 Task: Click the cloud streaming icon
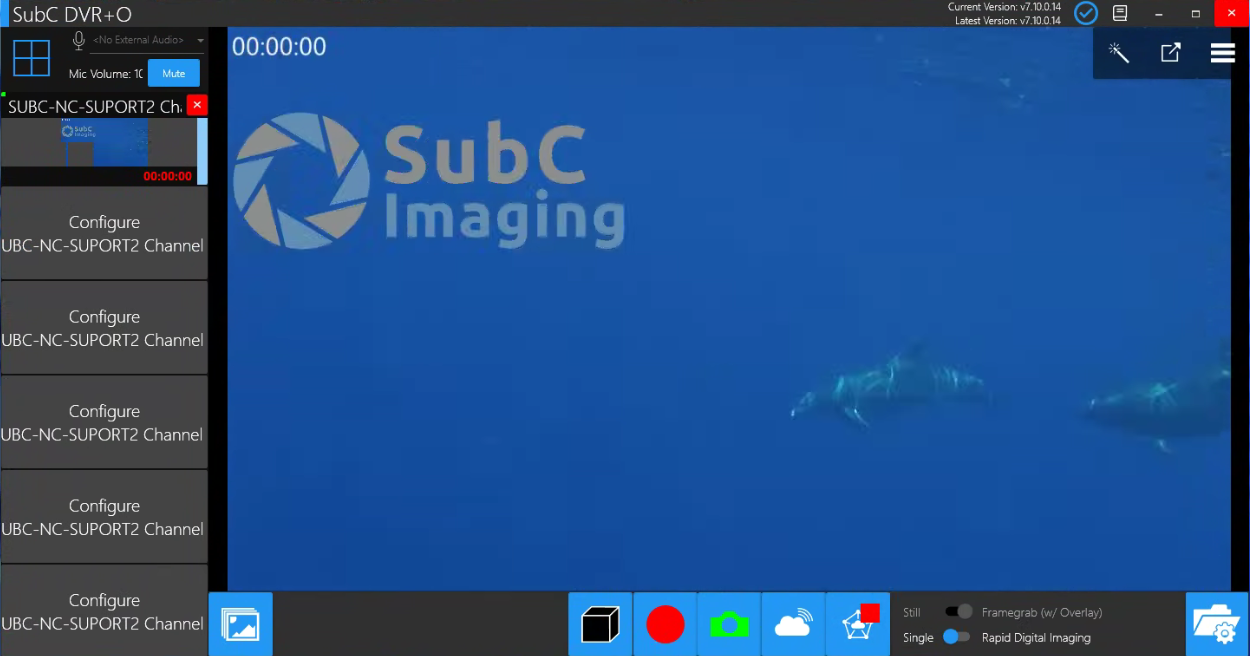click(793, 625)
